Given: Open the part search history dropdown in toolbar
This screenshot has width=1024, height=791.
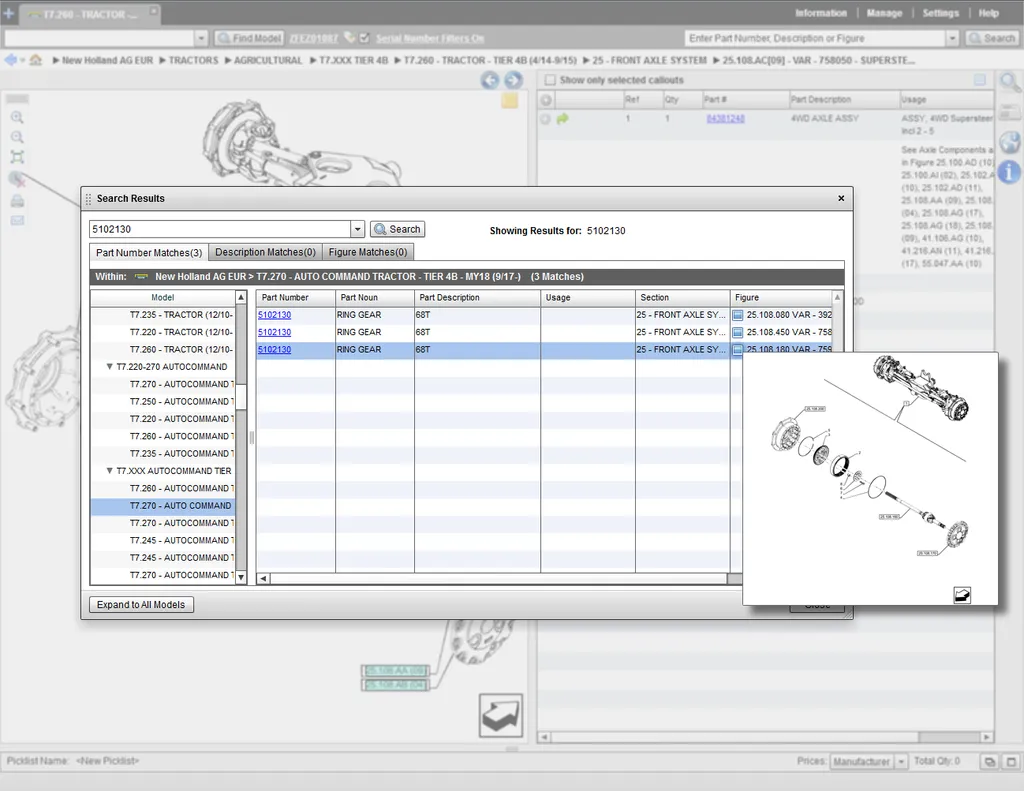Looking at the screenshot, I should click(x=952, y=39).
